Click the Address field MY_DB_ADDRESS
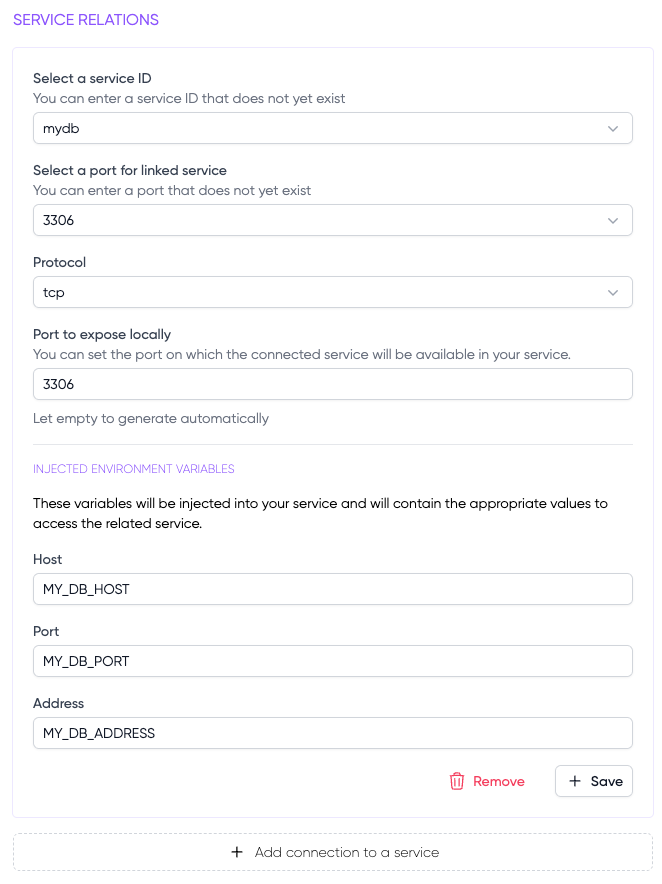 tap(332, 733)
